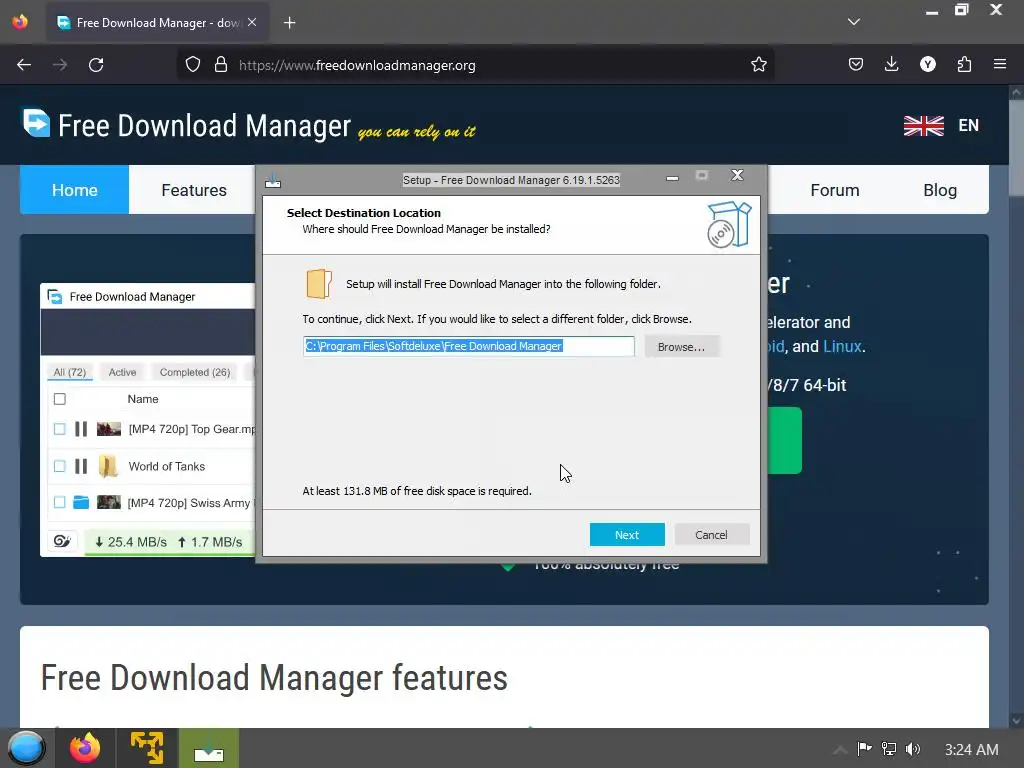This screenshot has height=768, width=1024.
Task: Click pause icon on Top Gear row
Action: pyautogui.click(x=81, y=429)
